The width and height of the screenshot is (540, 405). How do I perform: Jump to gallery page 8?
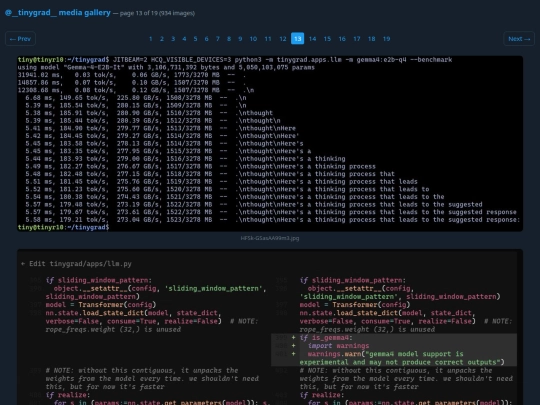pos(229,39)
